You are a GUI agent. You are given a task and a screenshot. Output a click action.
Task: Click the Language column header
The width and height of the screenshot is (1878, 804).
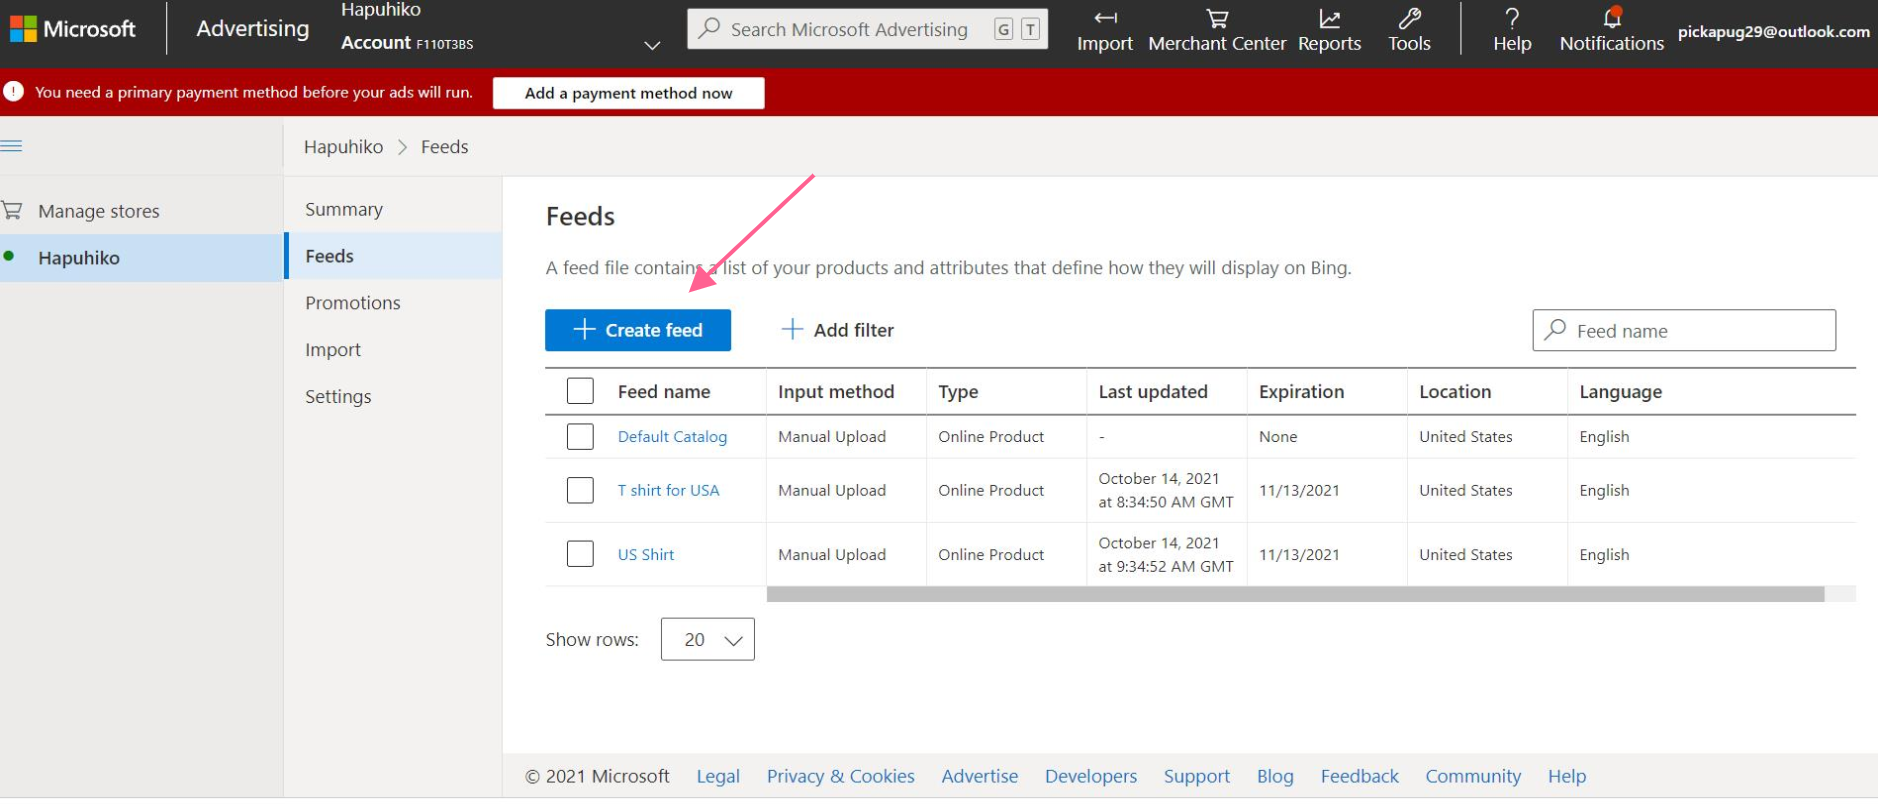[1620, 392]
